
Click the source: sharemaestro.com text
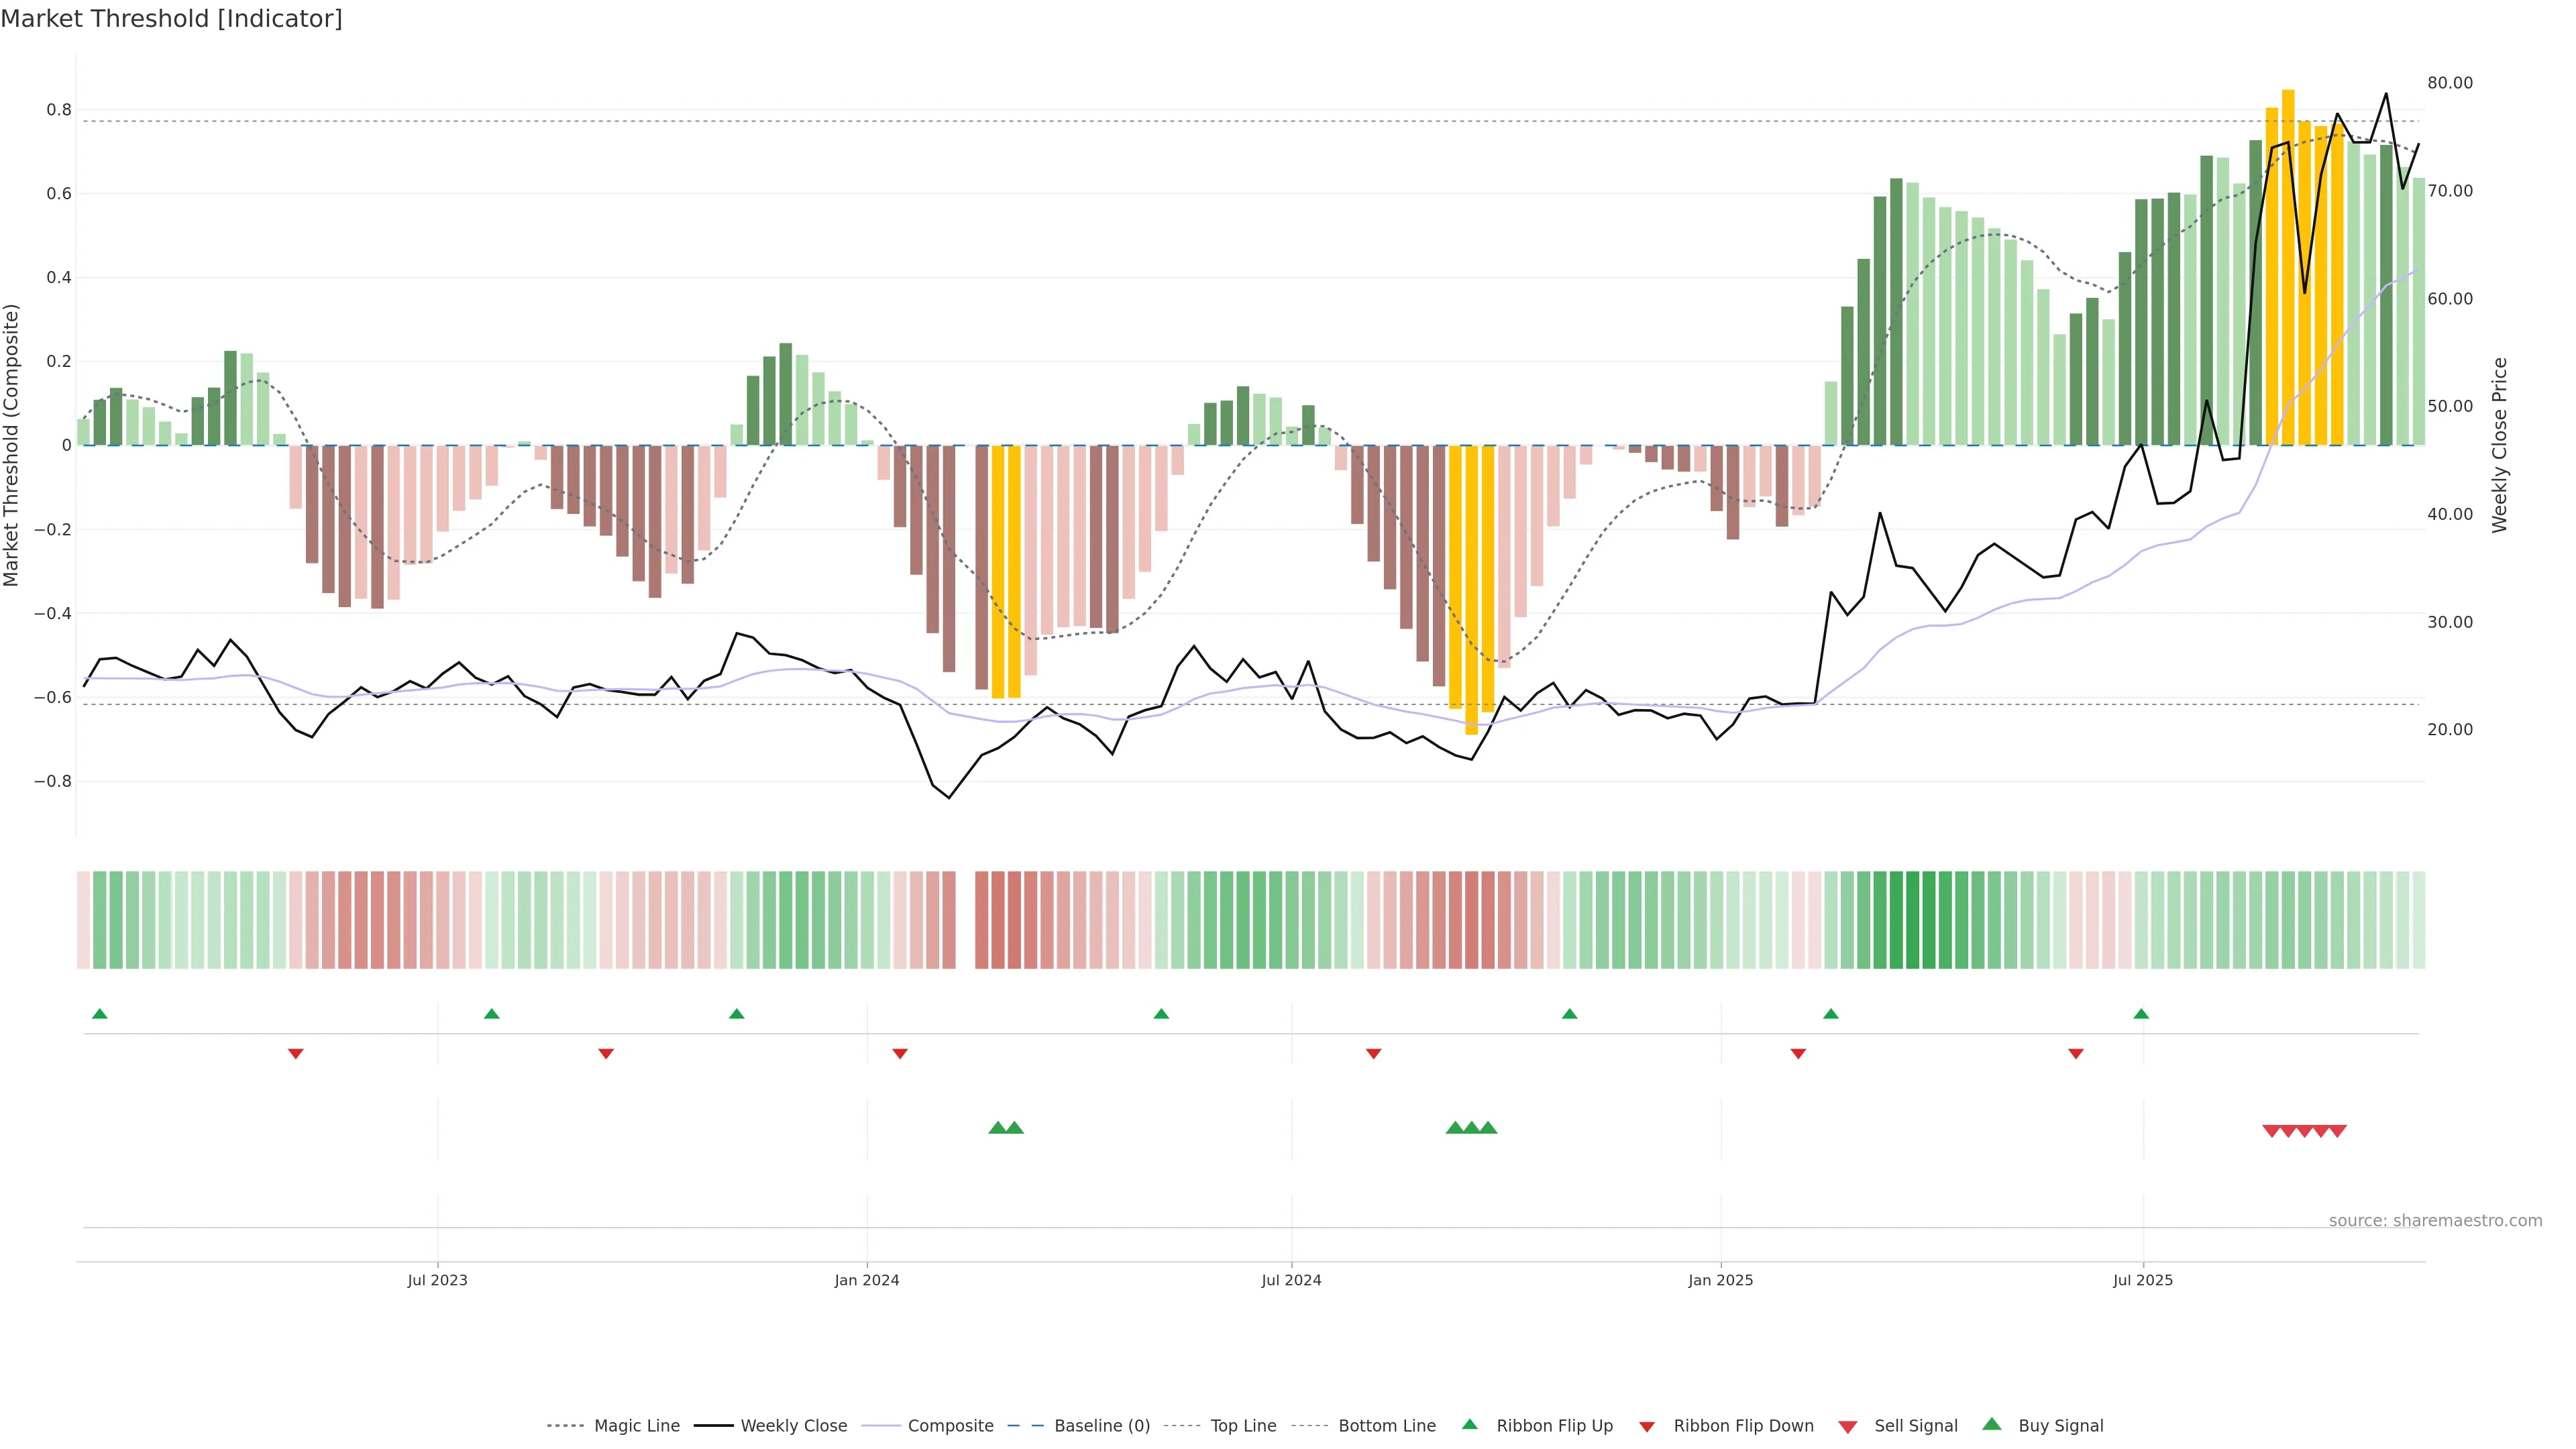2435,1221
